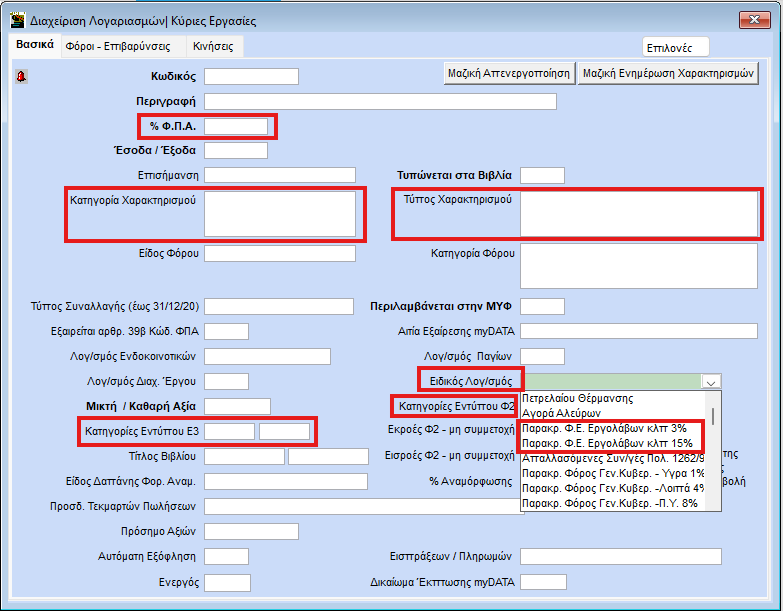Viewport: 783px width, 611px height.
Task: Pick Παρακρ. Φ.Ε. Εργολάβων κλπ 3% option
Action: [x=604, y=428]
